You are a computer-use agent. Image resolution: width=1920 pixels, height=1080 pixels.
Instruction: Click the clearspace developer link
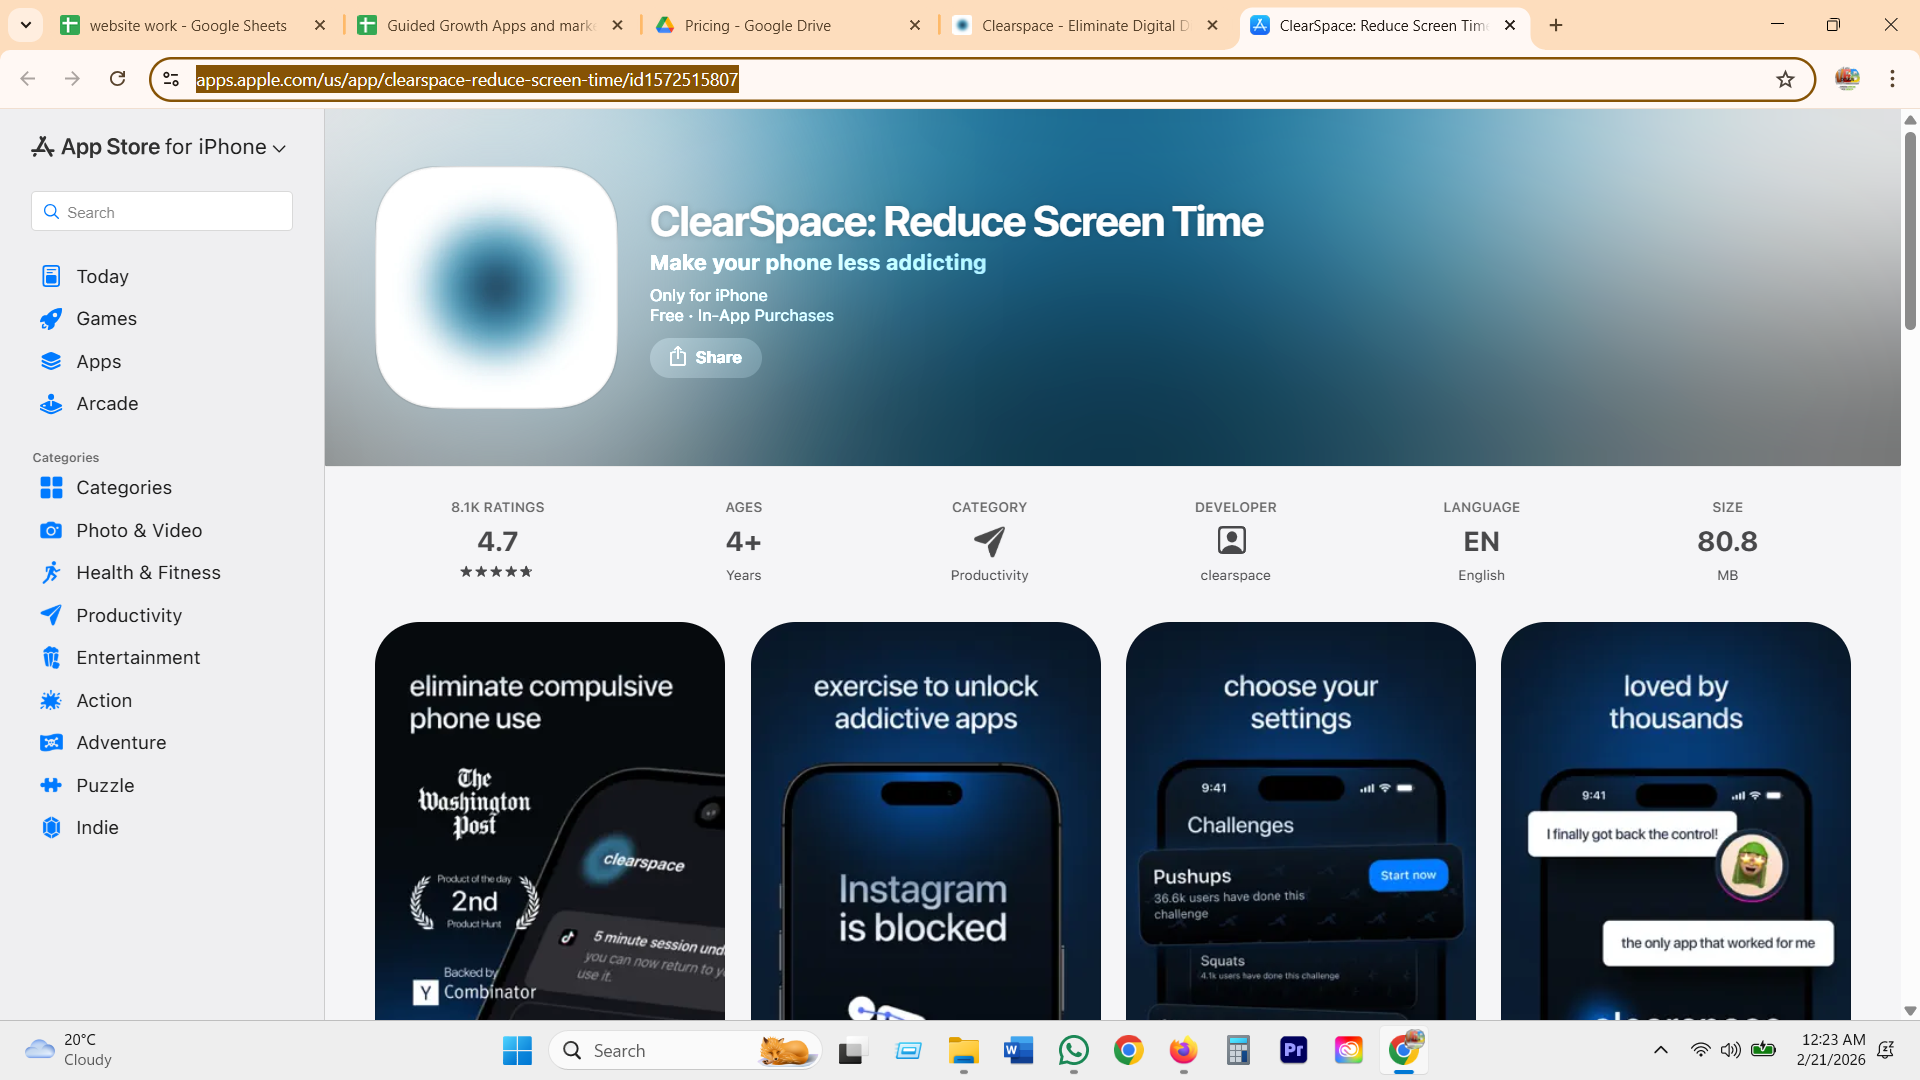[1235, 576]
